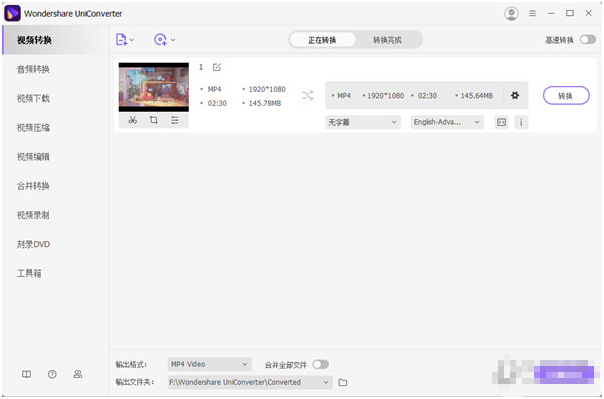Switch to the 正在转换 tab
Screen dimensions: 604x399
tap(322, 40)
